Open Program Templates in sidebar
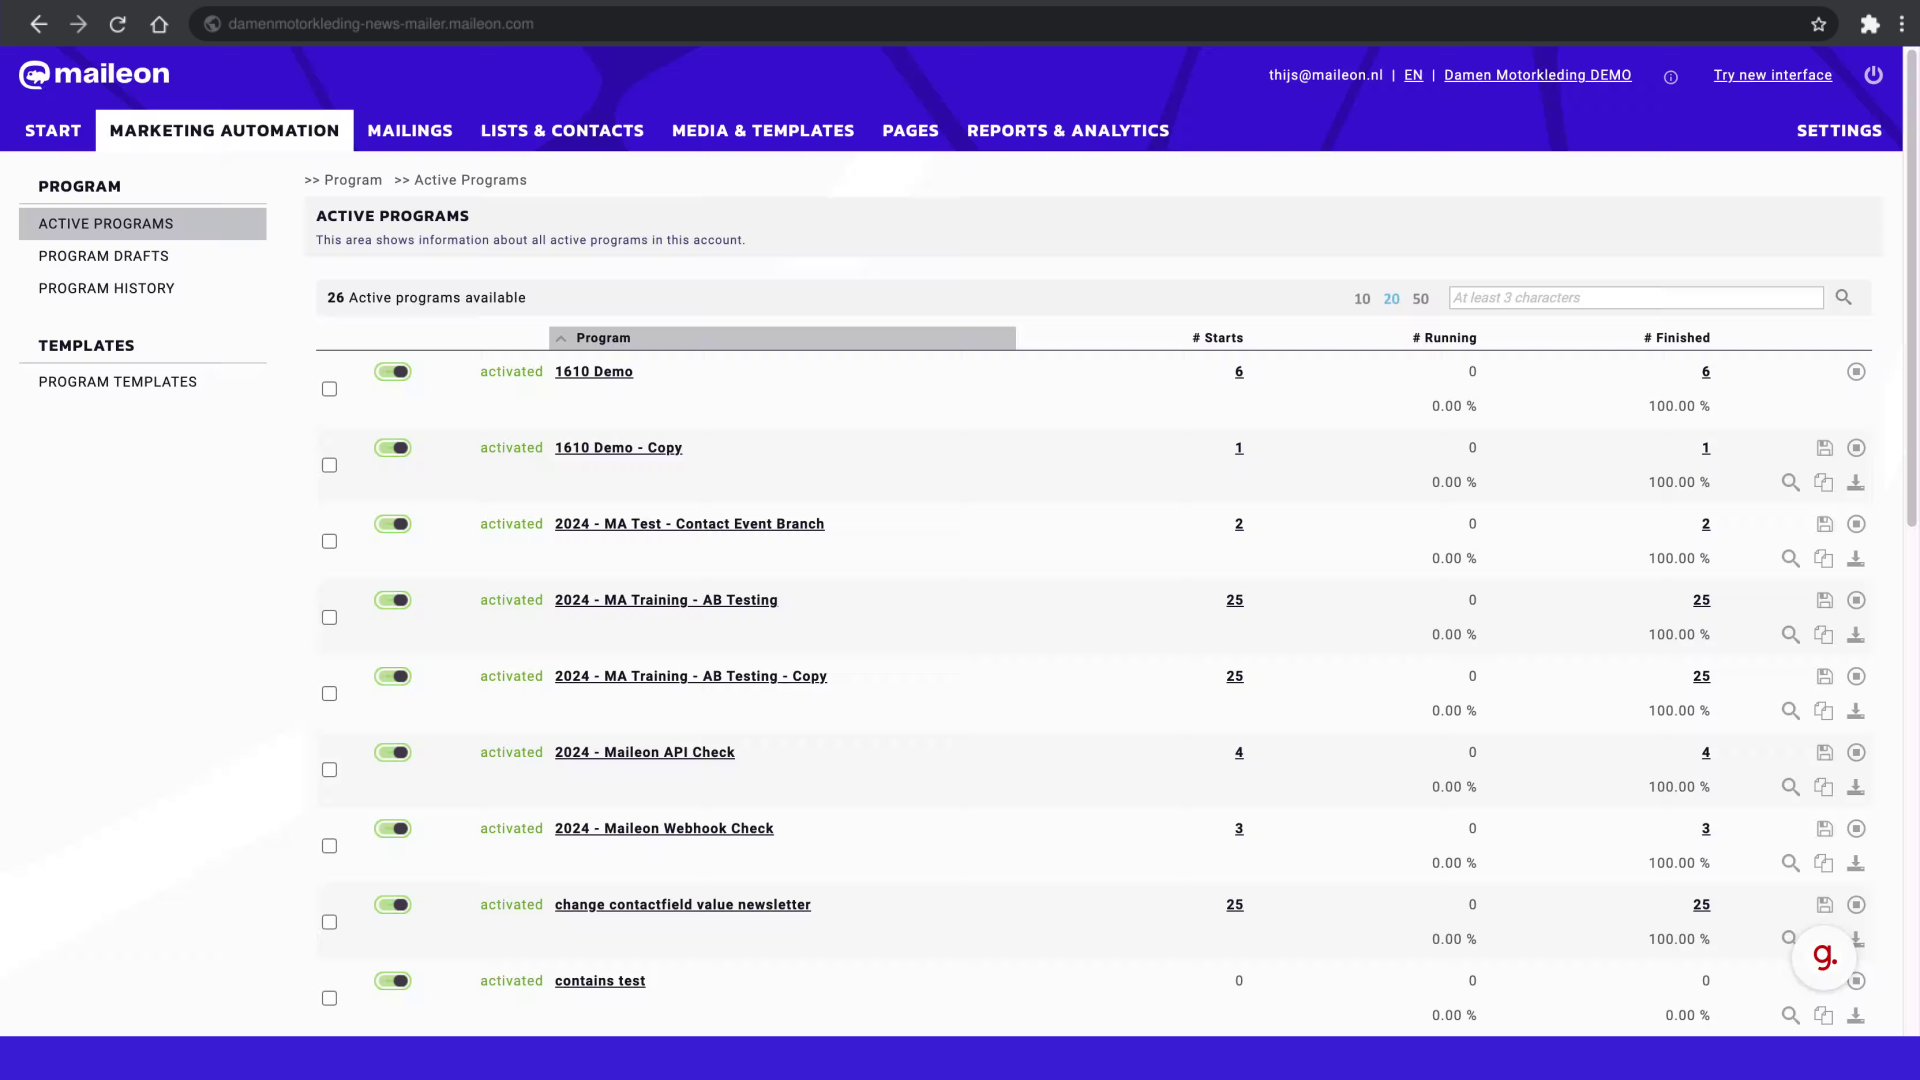Image resolution: width=1920 pixels, height=1080 pixels. coord(118,382)
